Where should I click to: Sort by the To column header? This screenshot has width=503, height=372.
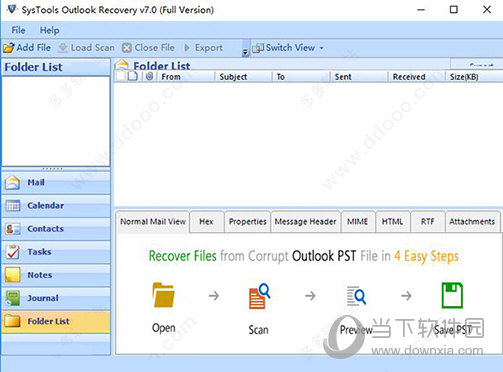(302, 77)
